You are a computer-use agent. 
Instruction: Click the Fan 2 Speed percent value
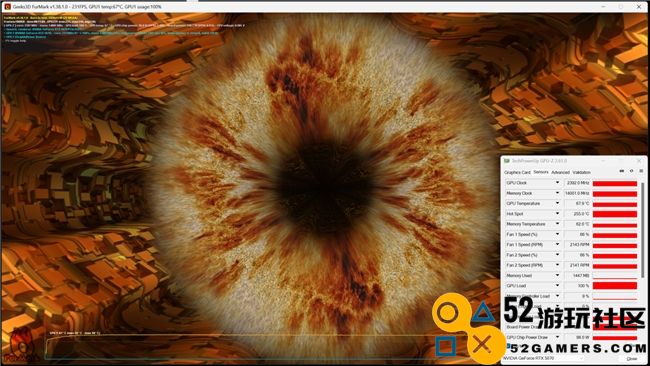pyautogui.click(x=577, y=255)
